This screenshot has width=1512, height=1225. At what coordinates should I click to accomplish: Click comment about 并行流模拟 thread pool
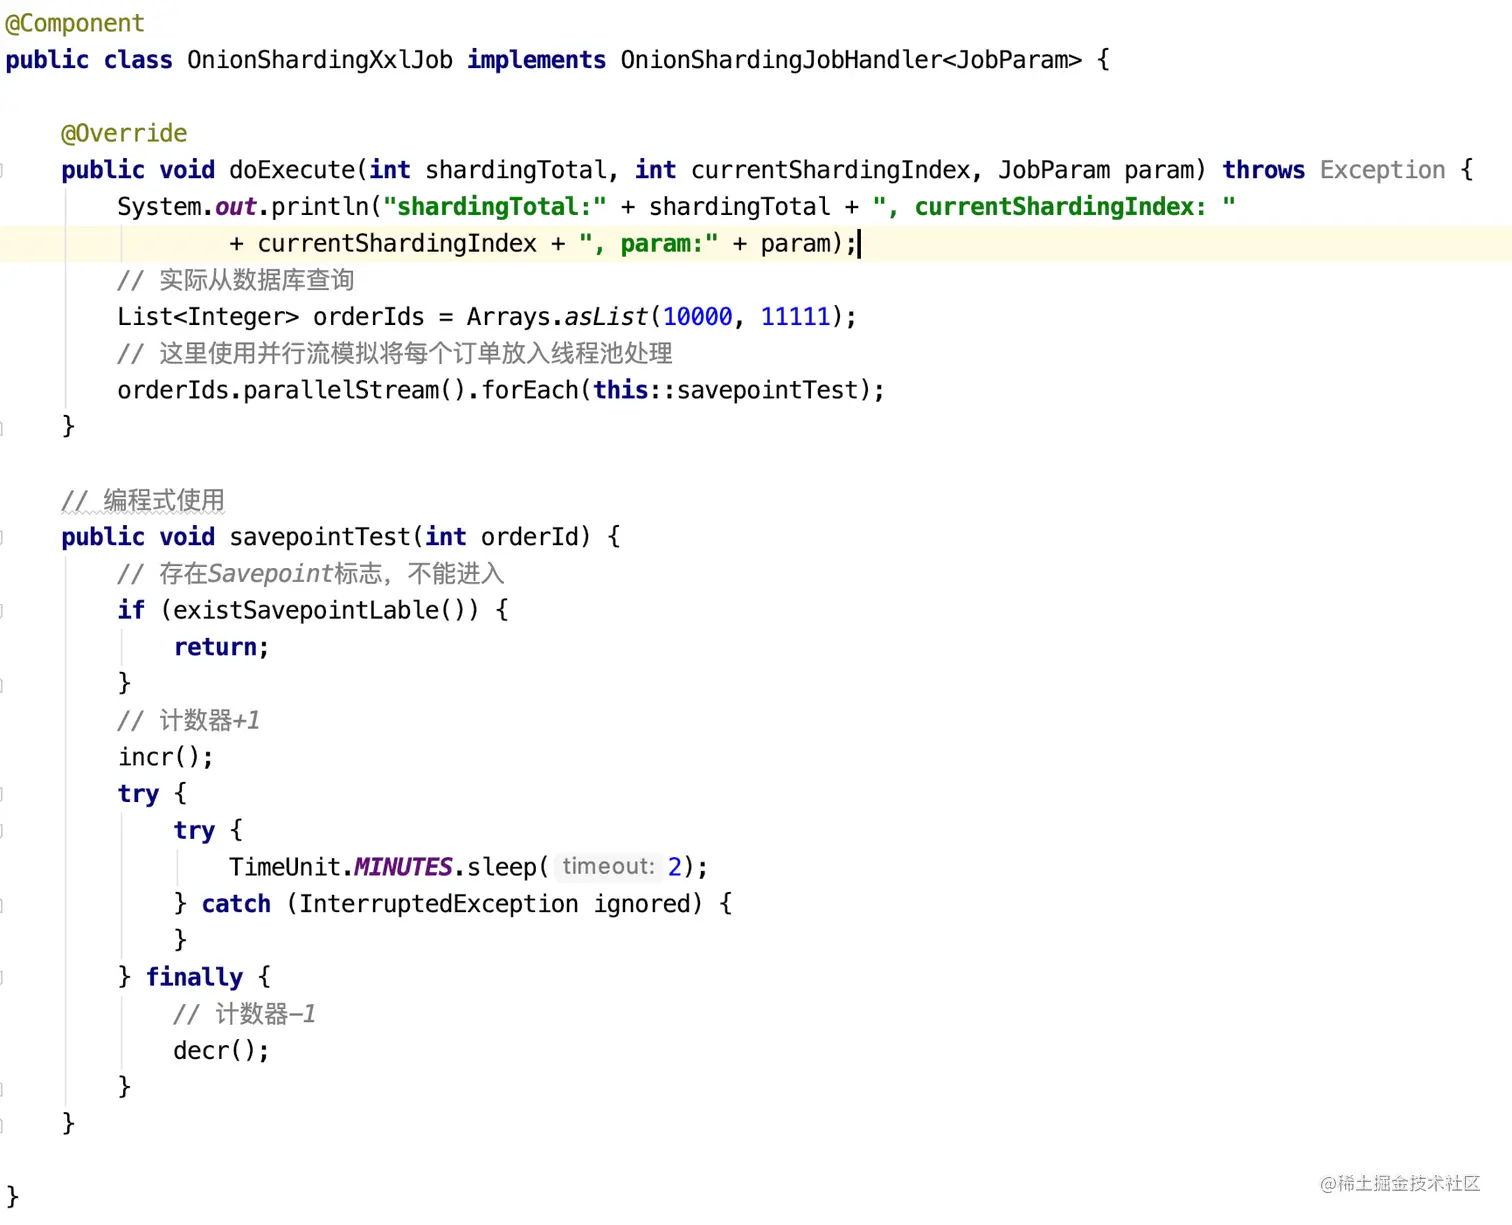[394, 353]
